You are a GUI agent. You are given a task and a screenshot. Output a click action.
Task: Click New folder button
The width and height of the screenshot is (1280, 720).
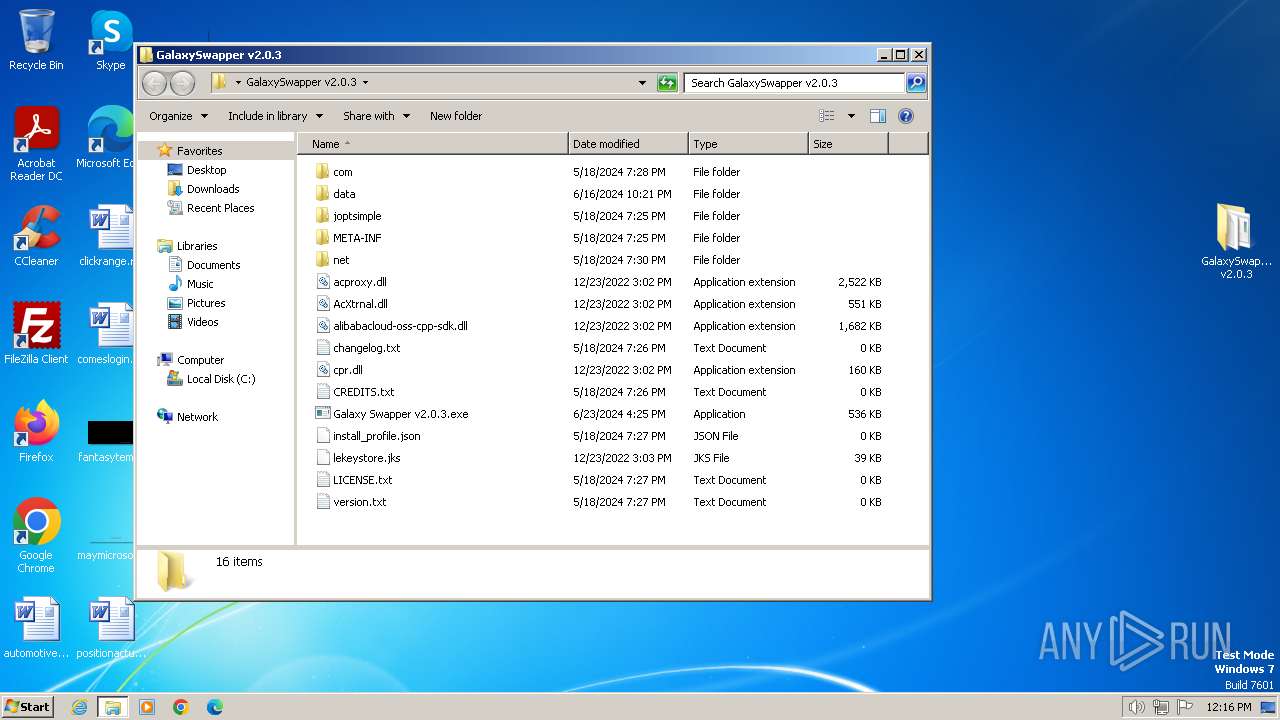click(456, 116)
